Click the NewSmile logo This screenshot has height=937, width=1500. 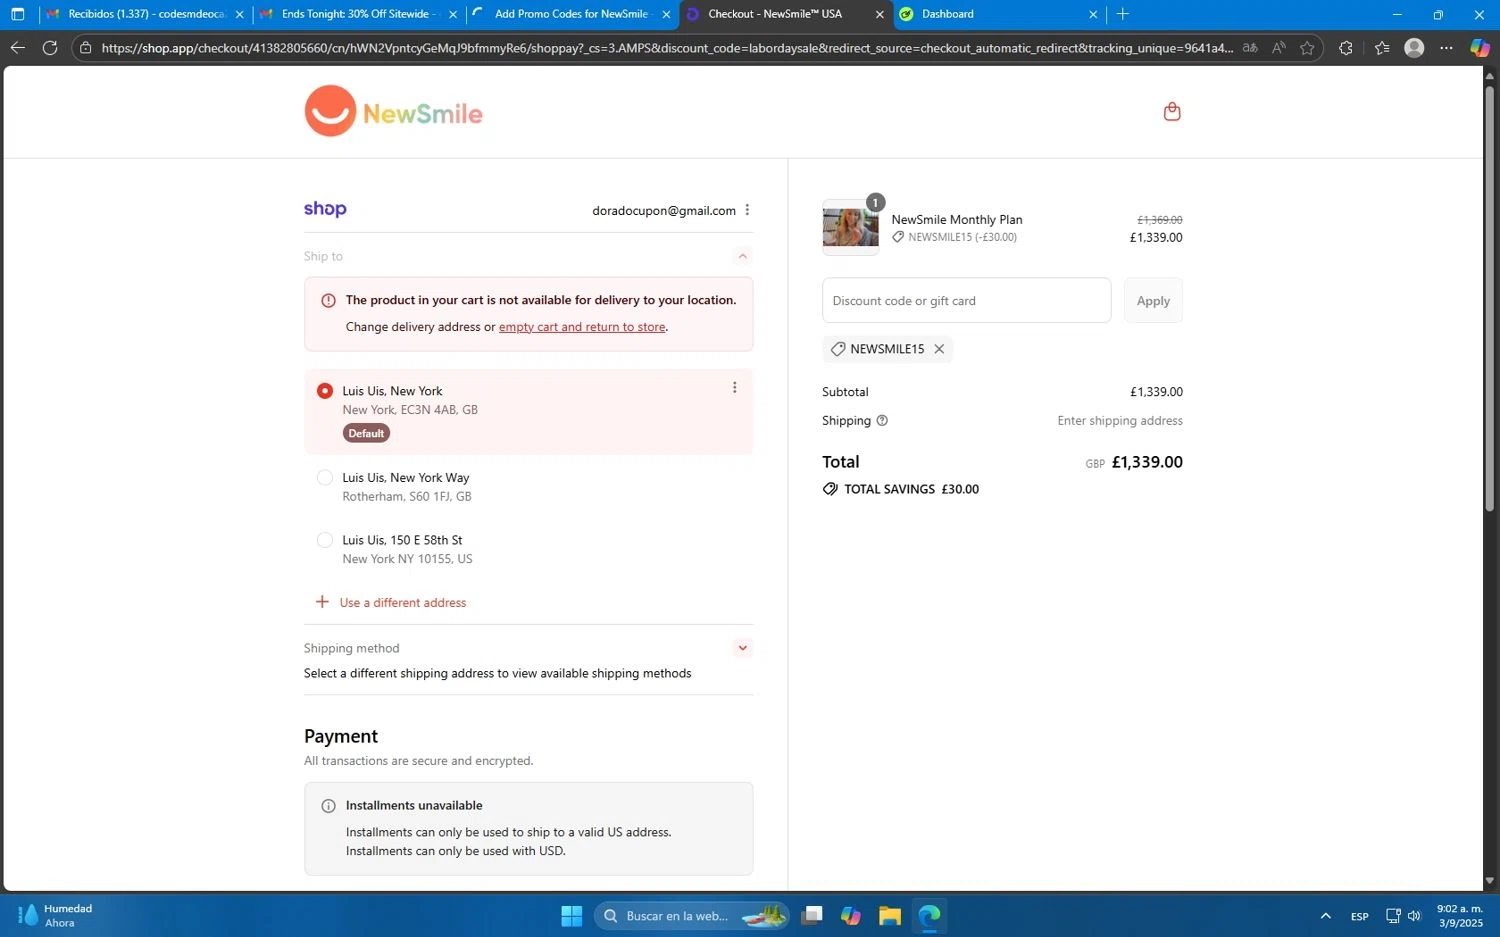(x=393, y=111)
